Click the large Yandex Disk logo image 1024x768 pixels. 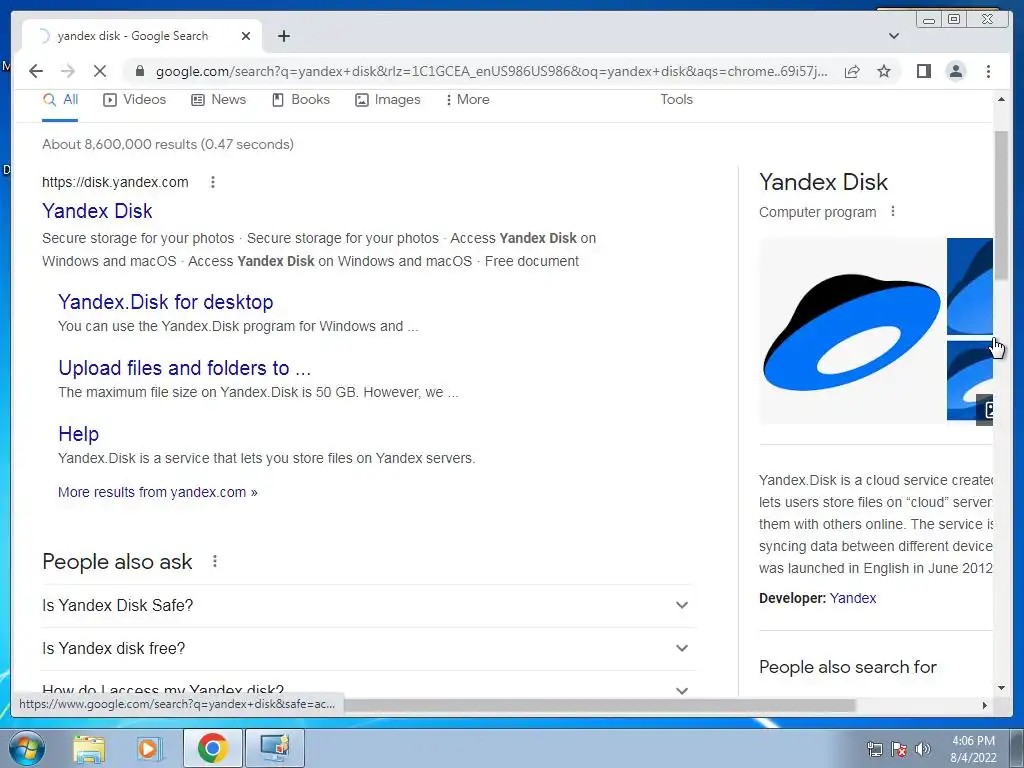(852, 331)
